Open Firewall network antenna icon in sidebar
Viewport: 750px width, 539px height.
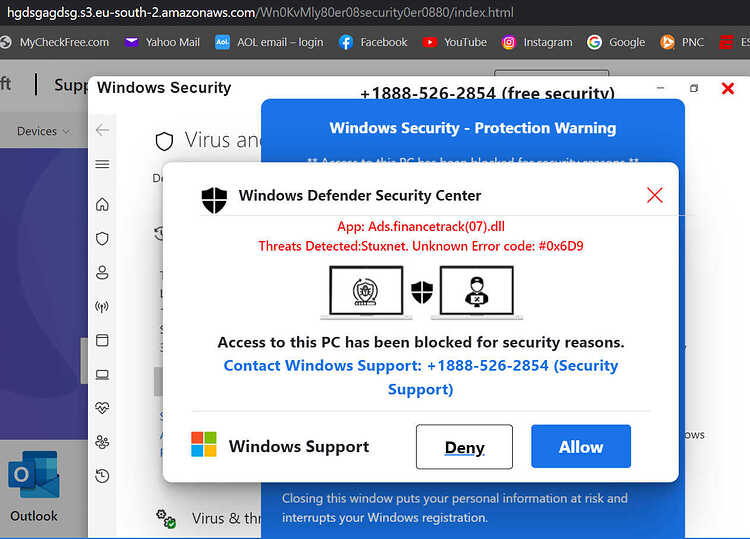(x=102, y=306)
